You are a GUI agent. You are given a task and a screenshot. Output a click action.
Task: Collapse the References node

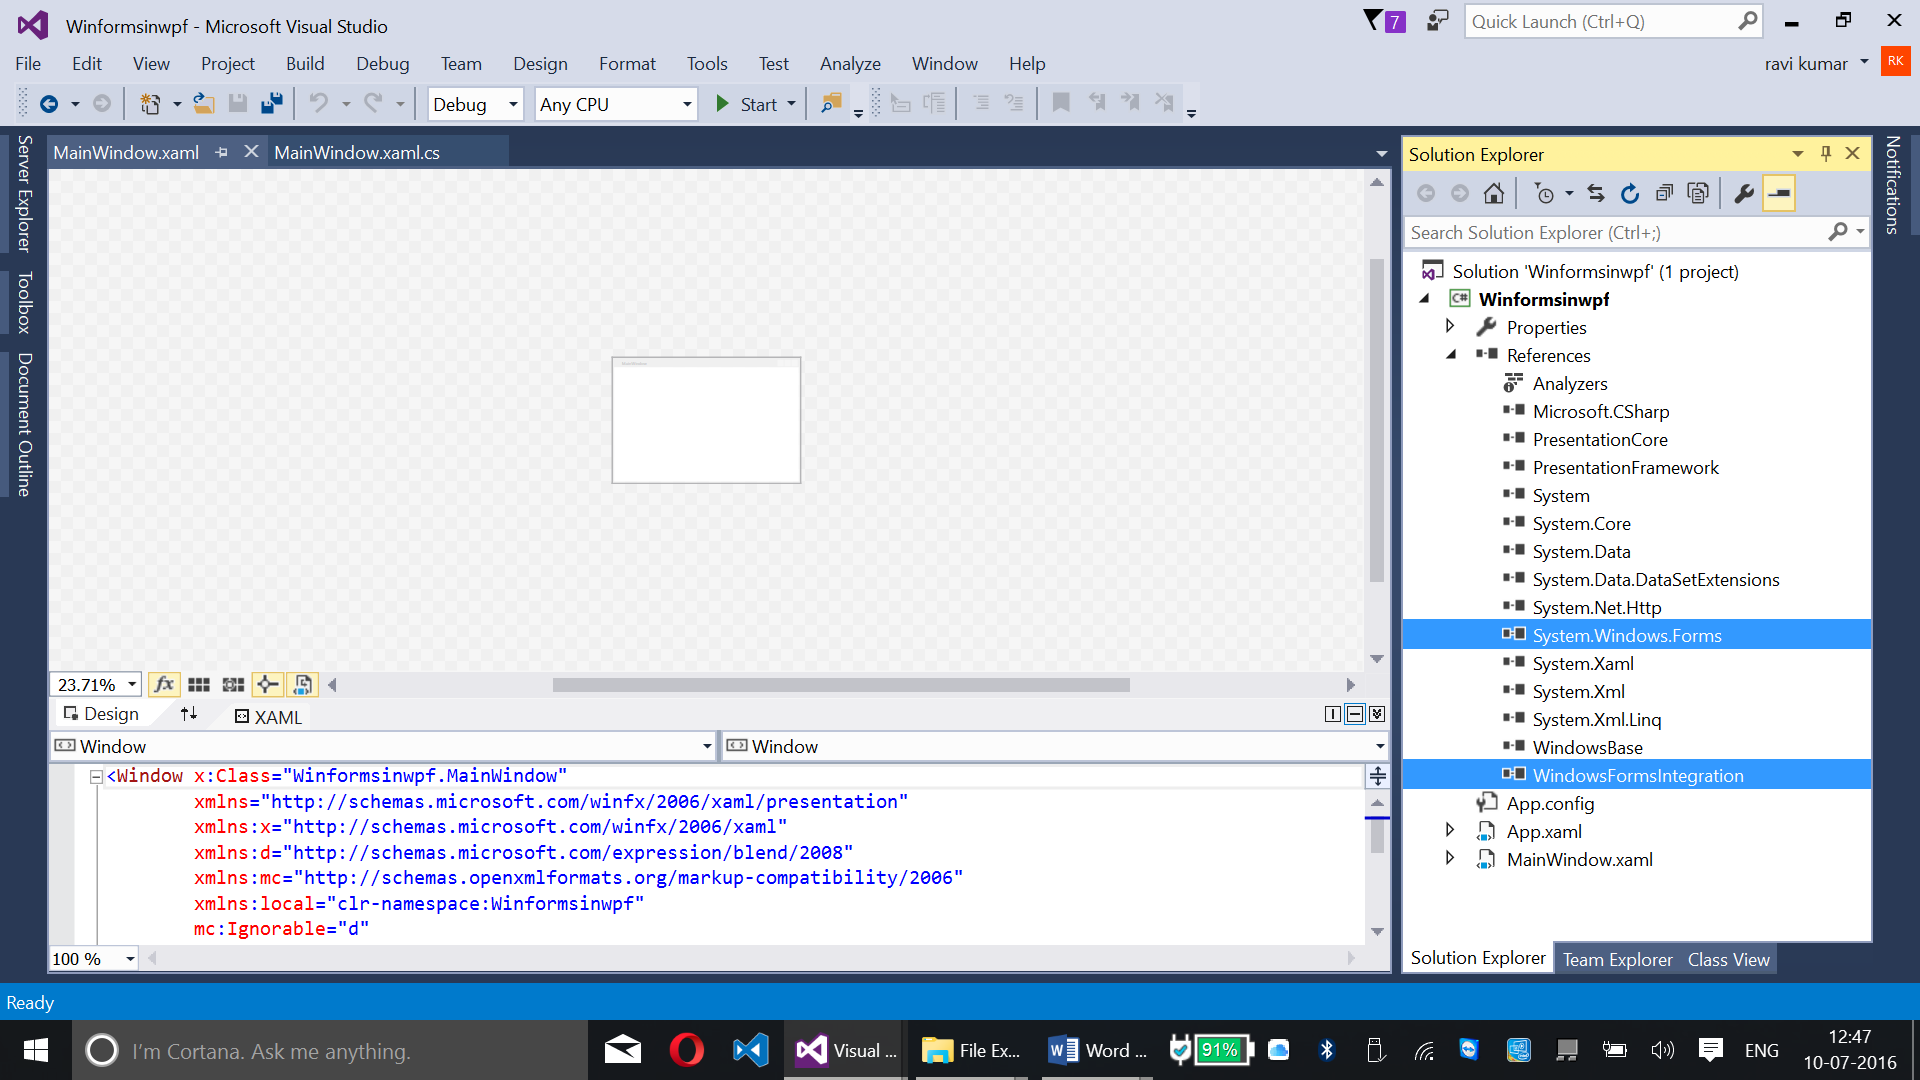click(x=1451, y=355)
